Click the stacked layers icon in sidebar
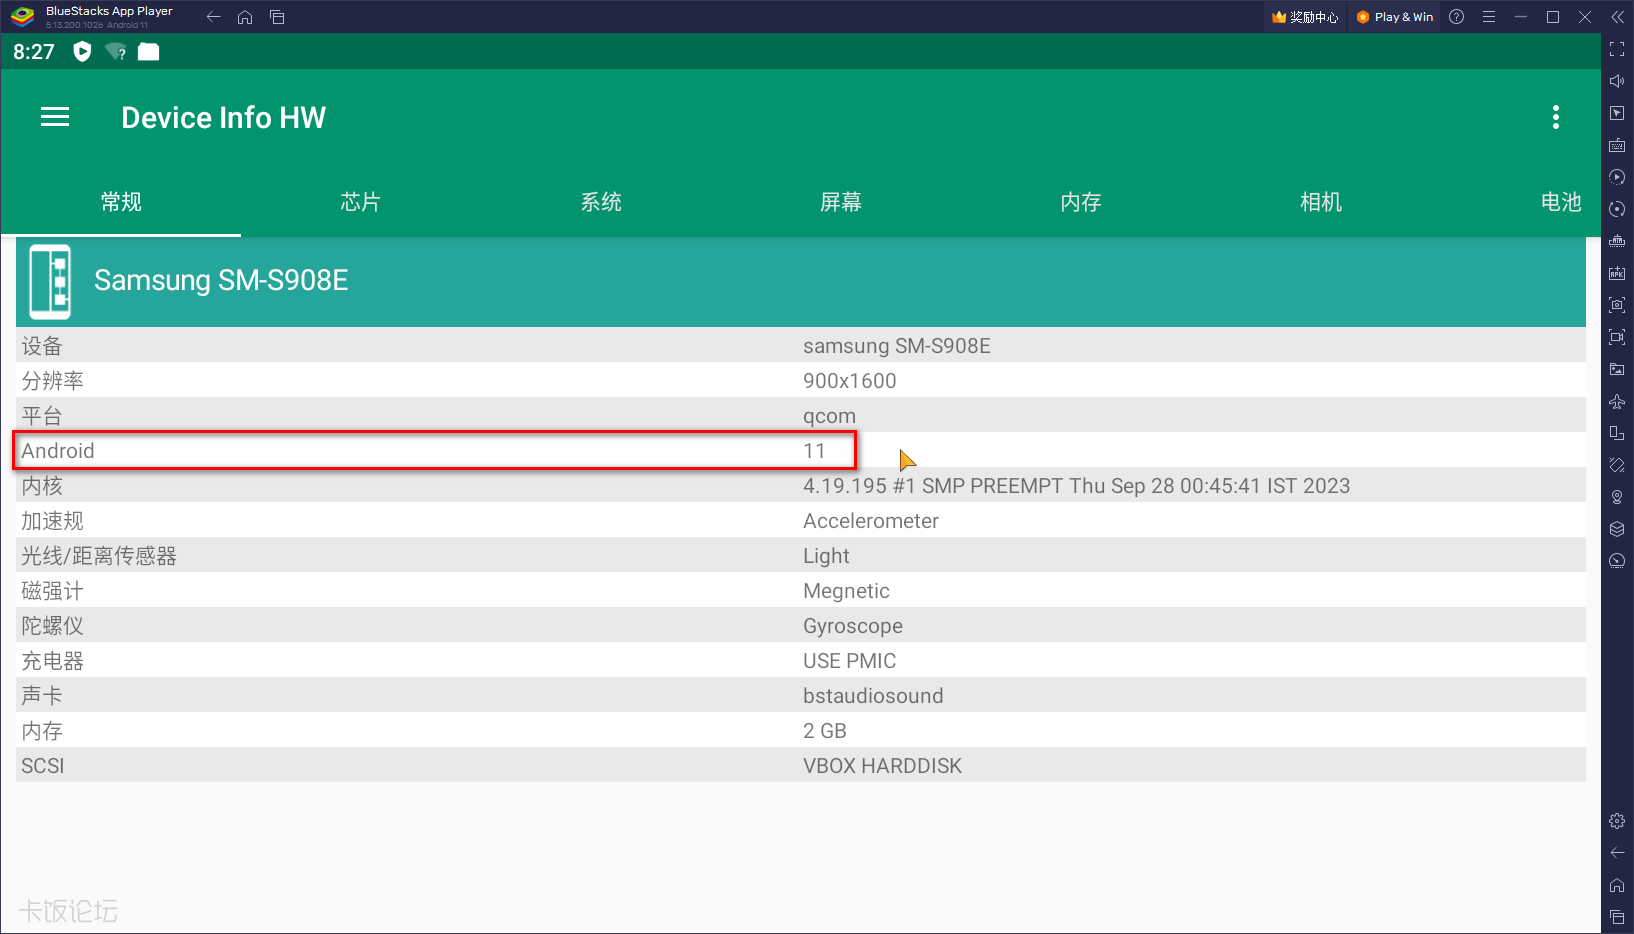 pos(1617,529)
